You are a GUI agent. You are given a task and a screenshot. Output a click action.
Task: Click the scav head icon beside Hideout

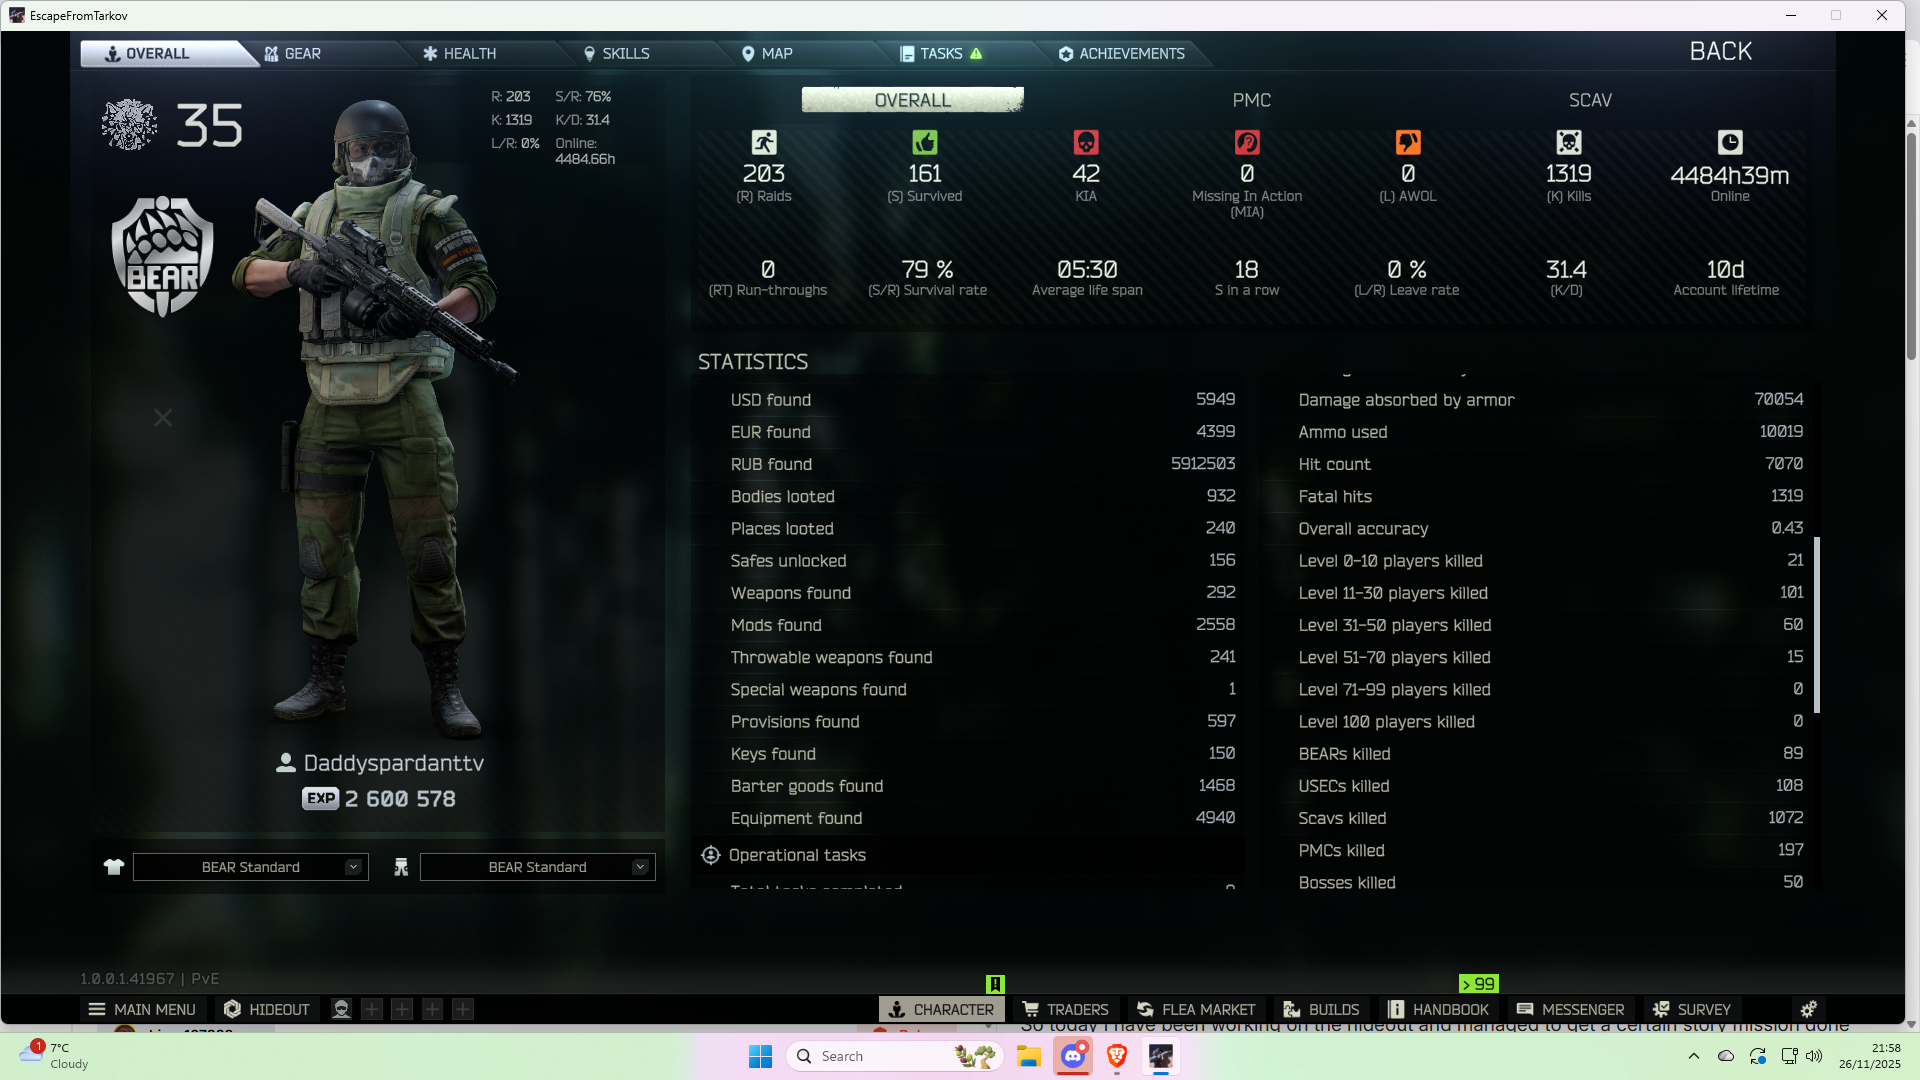tap(341, 1009)
